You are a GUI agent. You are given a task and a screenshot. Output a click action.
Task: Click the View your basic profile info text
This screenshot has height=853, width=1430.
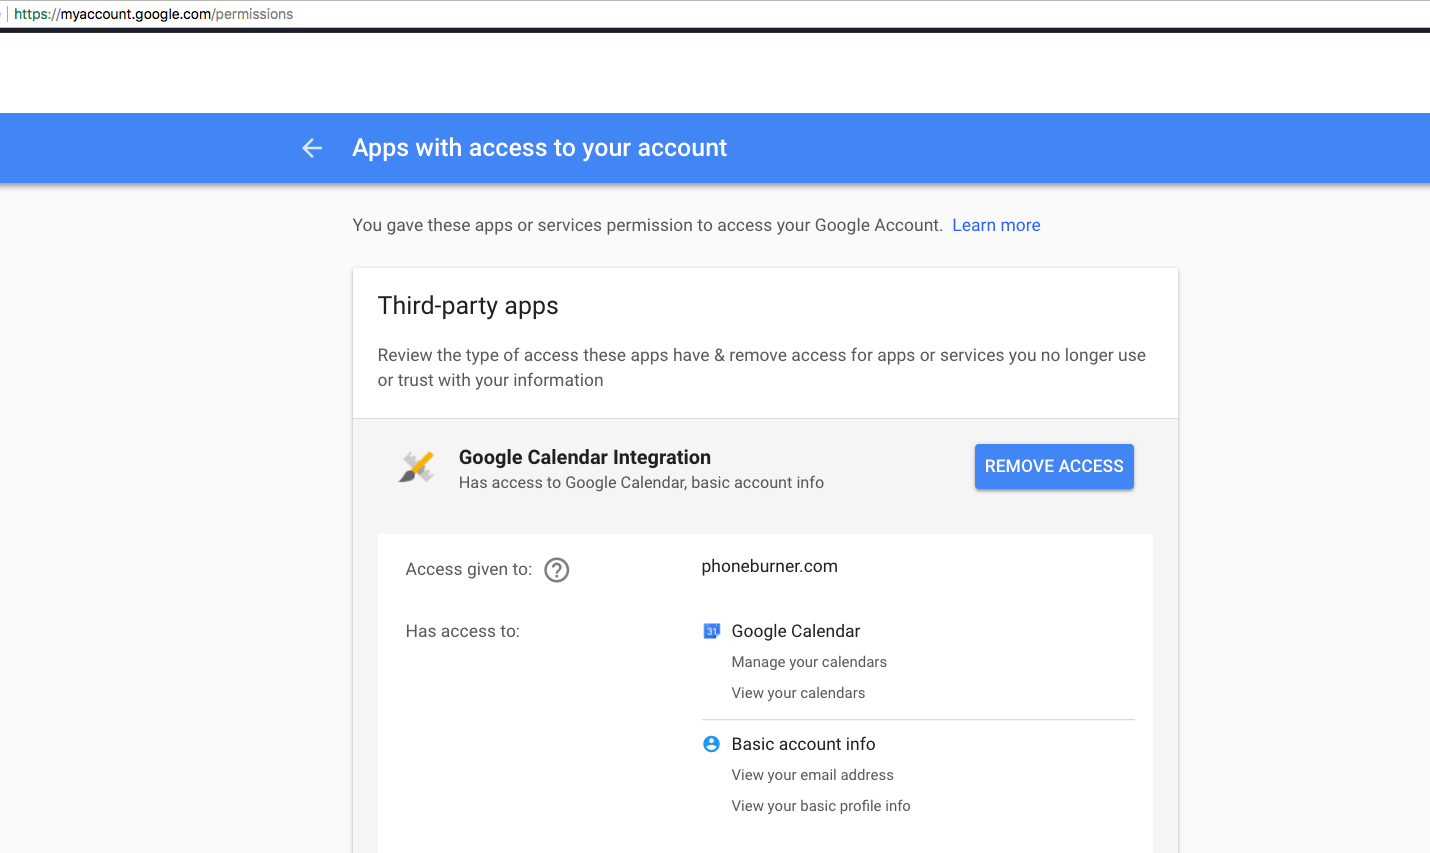point(821,806)
